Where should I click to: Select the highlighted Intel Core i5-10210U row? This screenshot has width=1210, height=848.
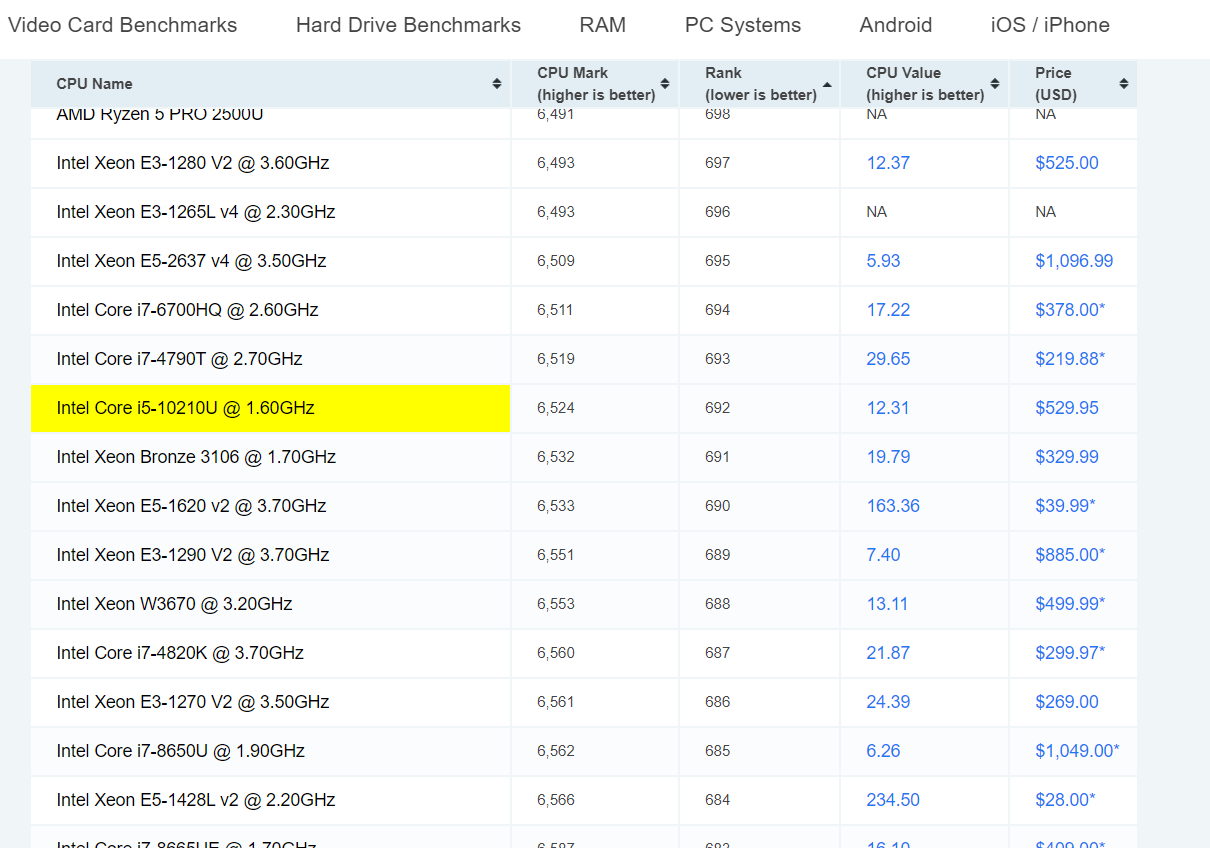(x=186, y=408)
